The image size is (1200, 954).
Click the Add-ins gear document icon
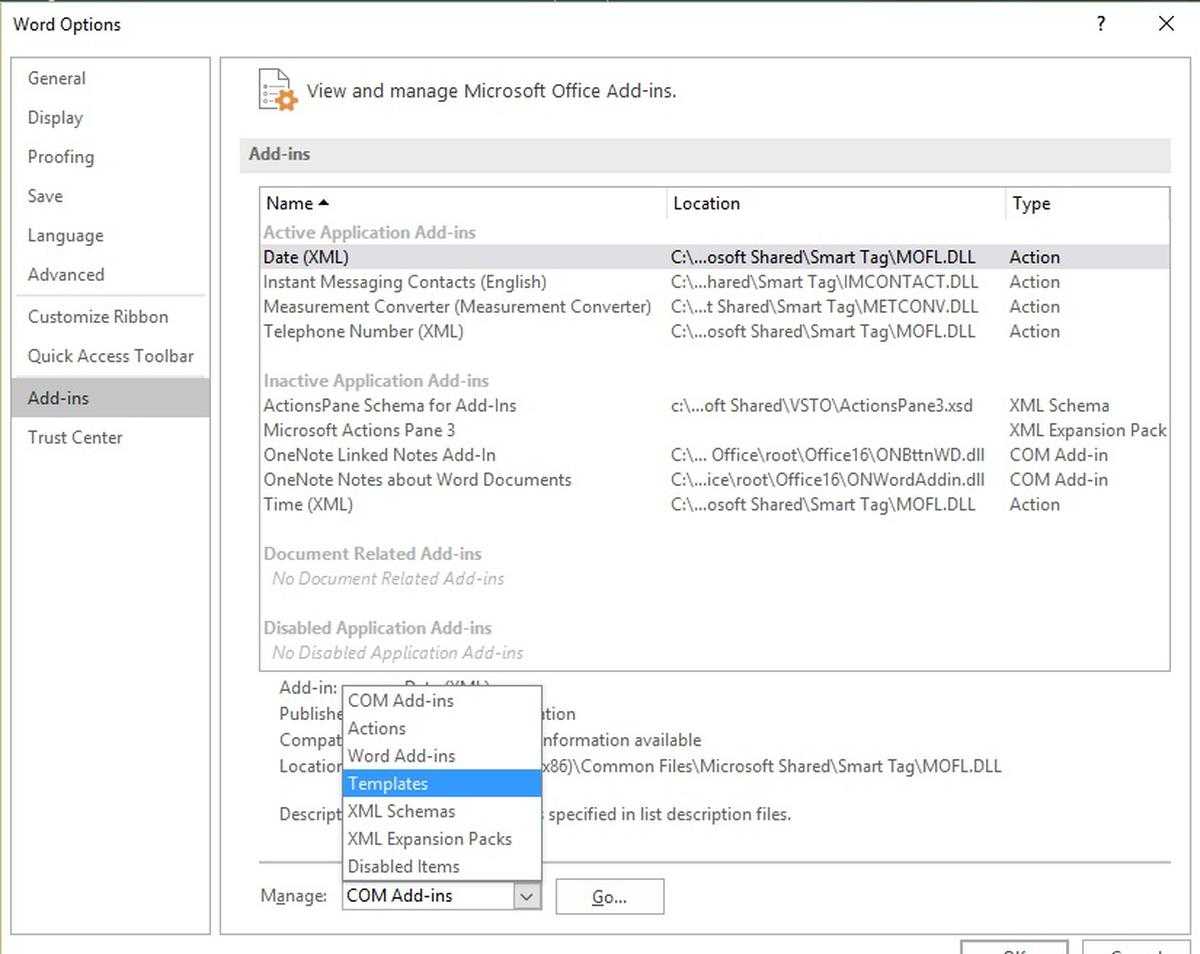pos(277,90)
